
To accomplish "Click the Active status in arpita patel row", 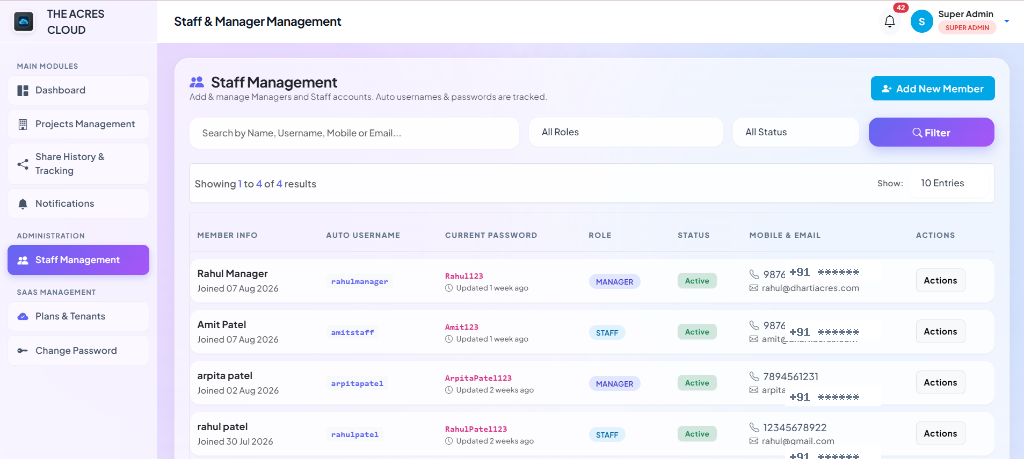I will (697, 383).
